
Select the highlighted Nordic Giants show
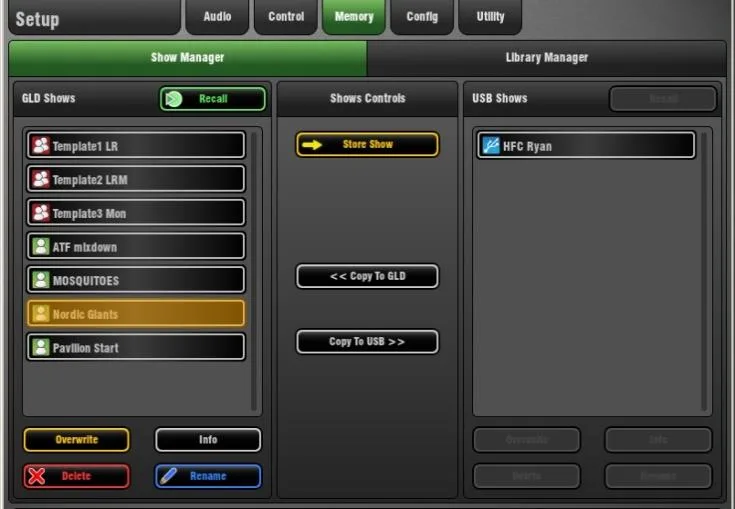pyautogui.click(x=136, y=314)
